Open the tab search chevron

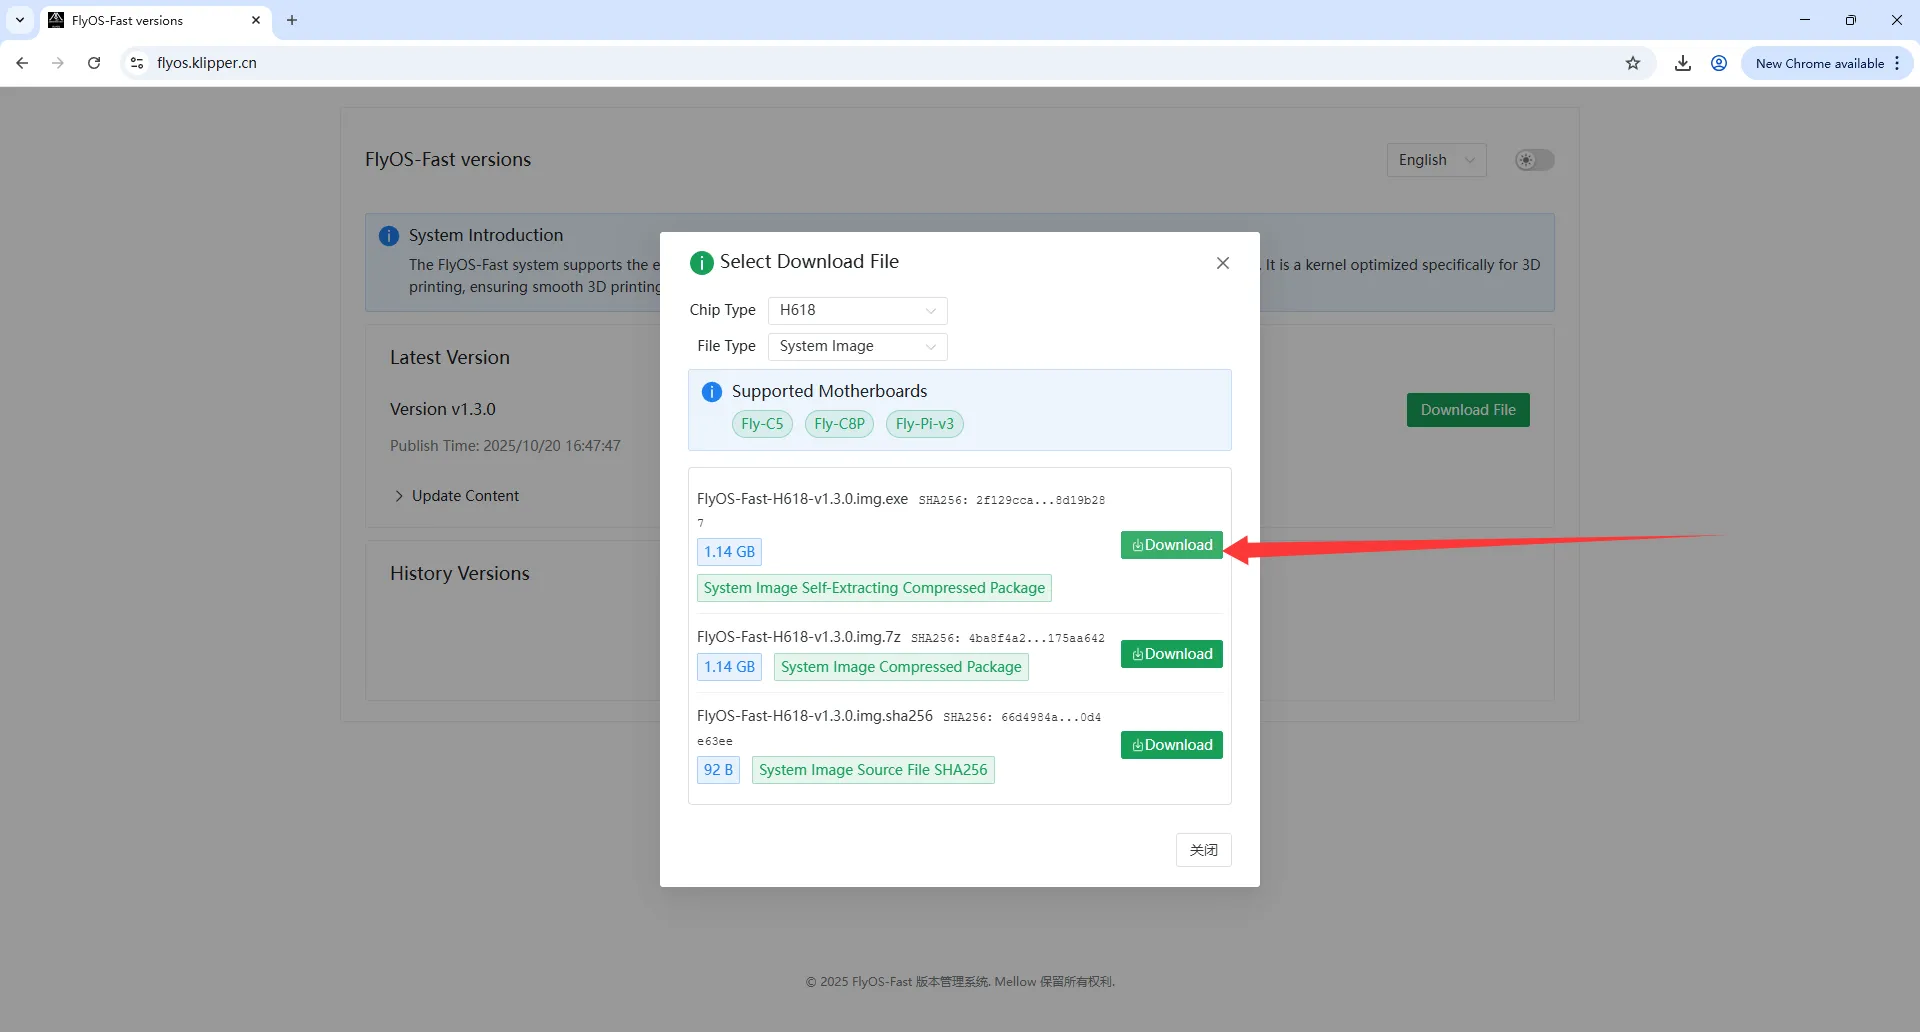tap(20, 20)
